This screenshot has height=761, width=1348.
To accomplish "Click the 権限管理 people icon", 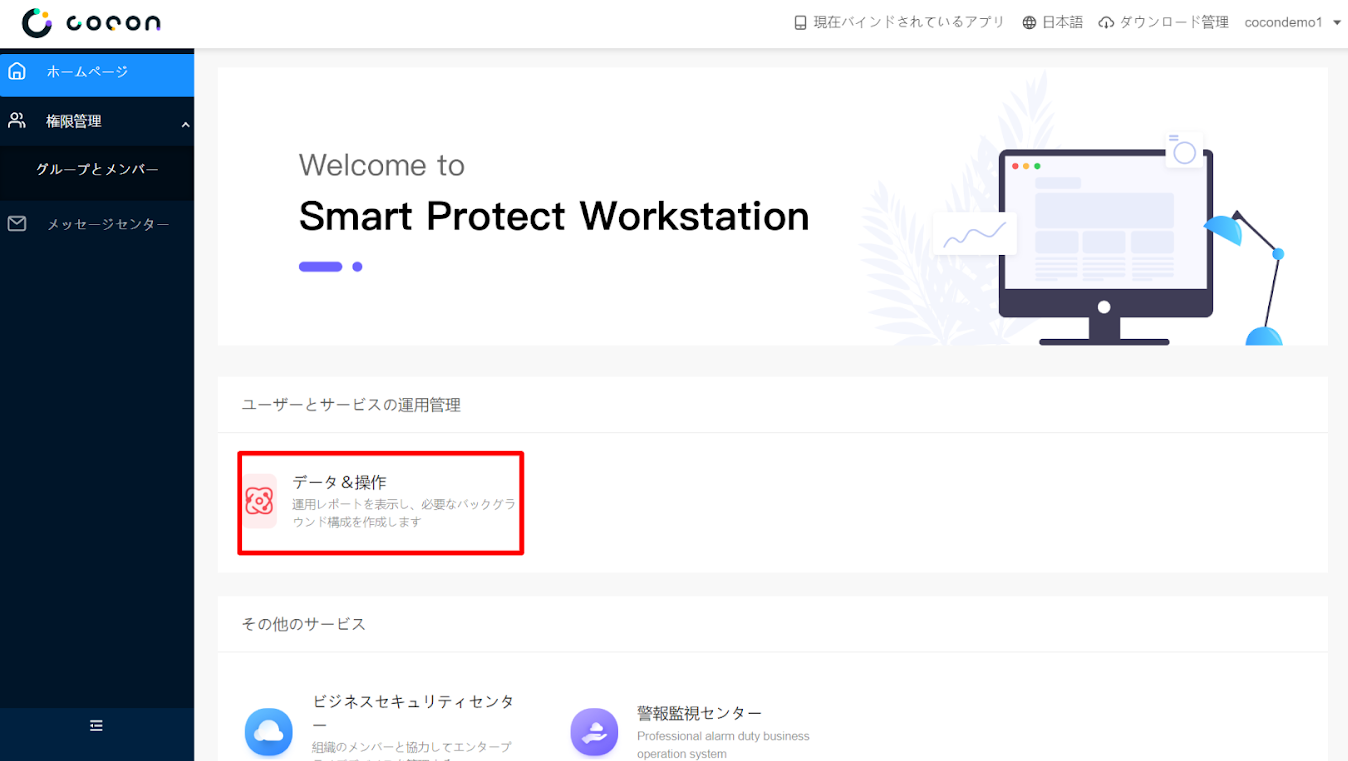I will (17, 121).
